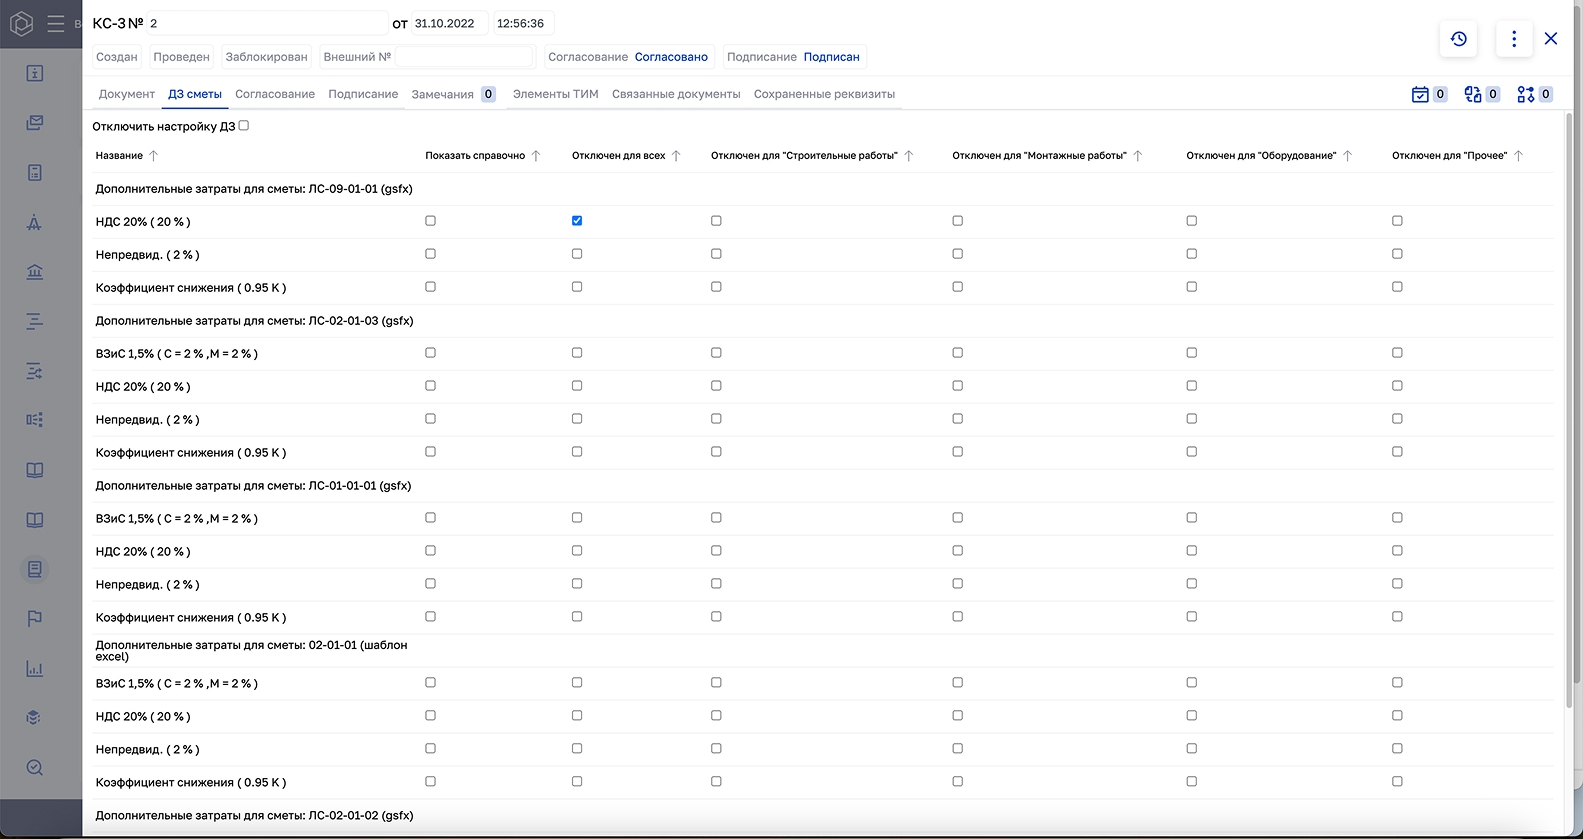This screenshot has width=1583, height=839.
Task: Check Оборудование box for НДС 20% ЛС-02-01-03
Action: 1192,386
